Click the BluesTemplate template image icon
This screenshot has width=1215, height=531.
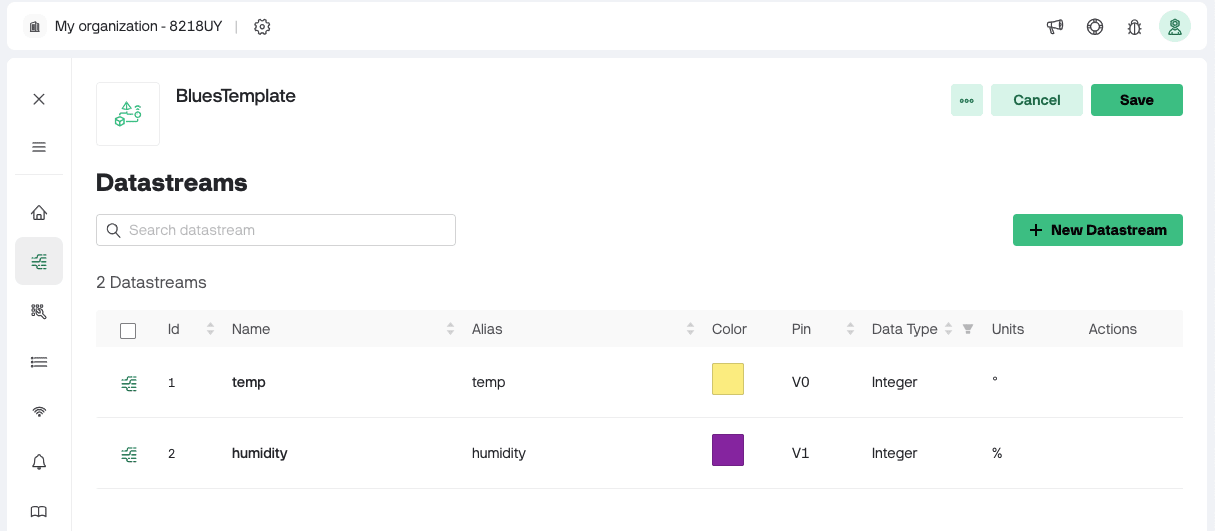128,114
